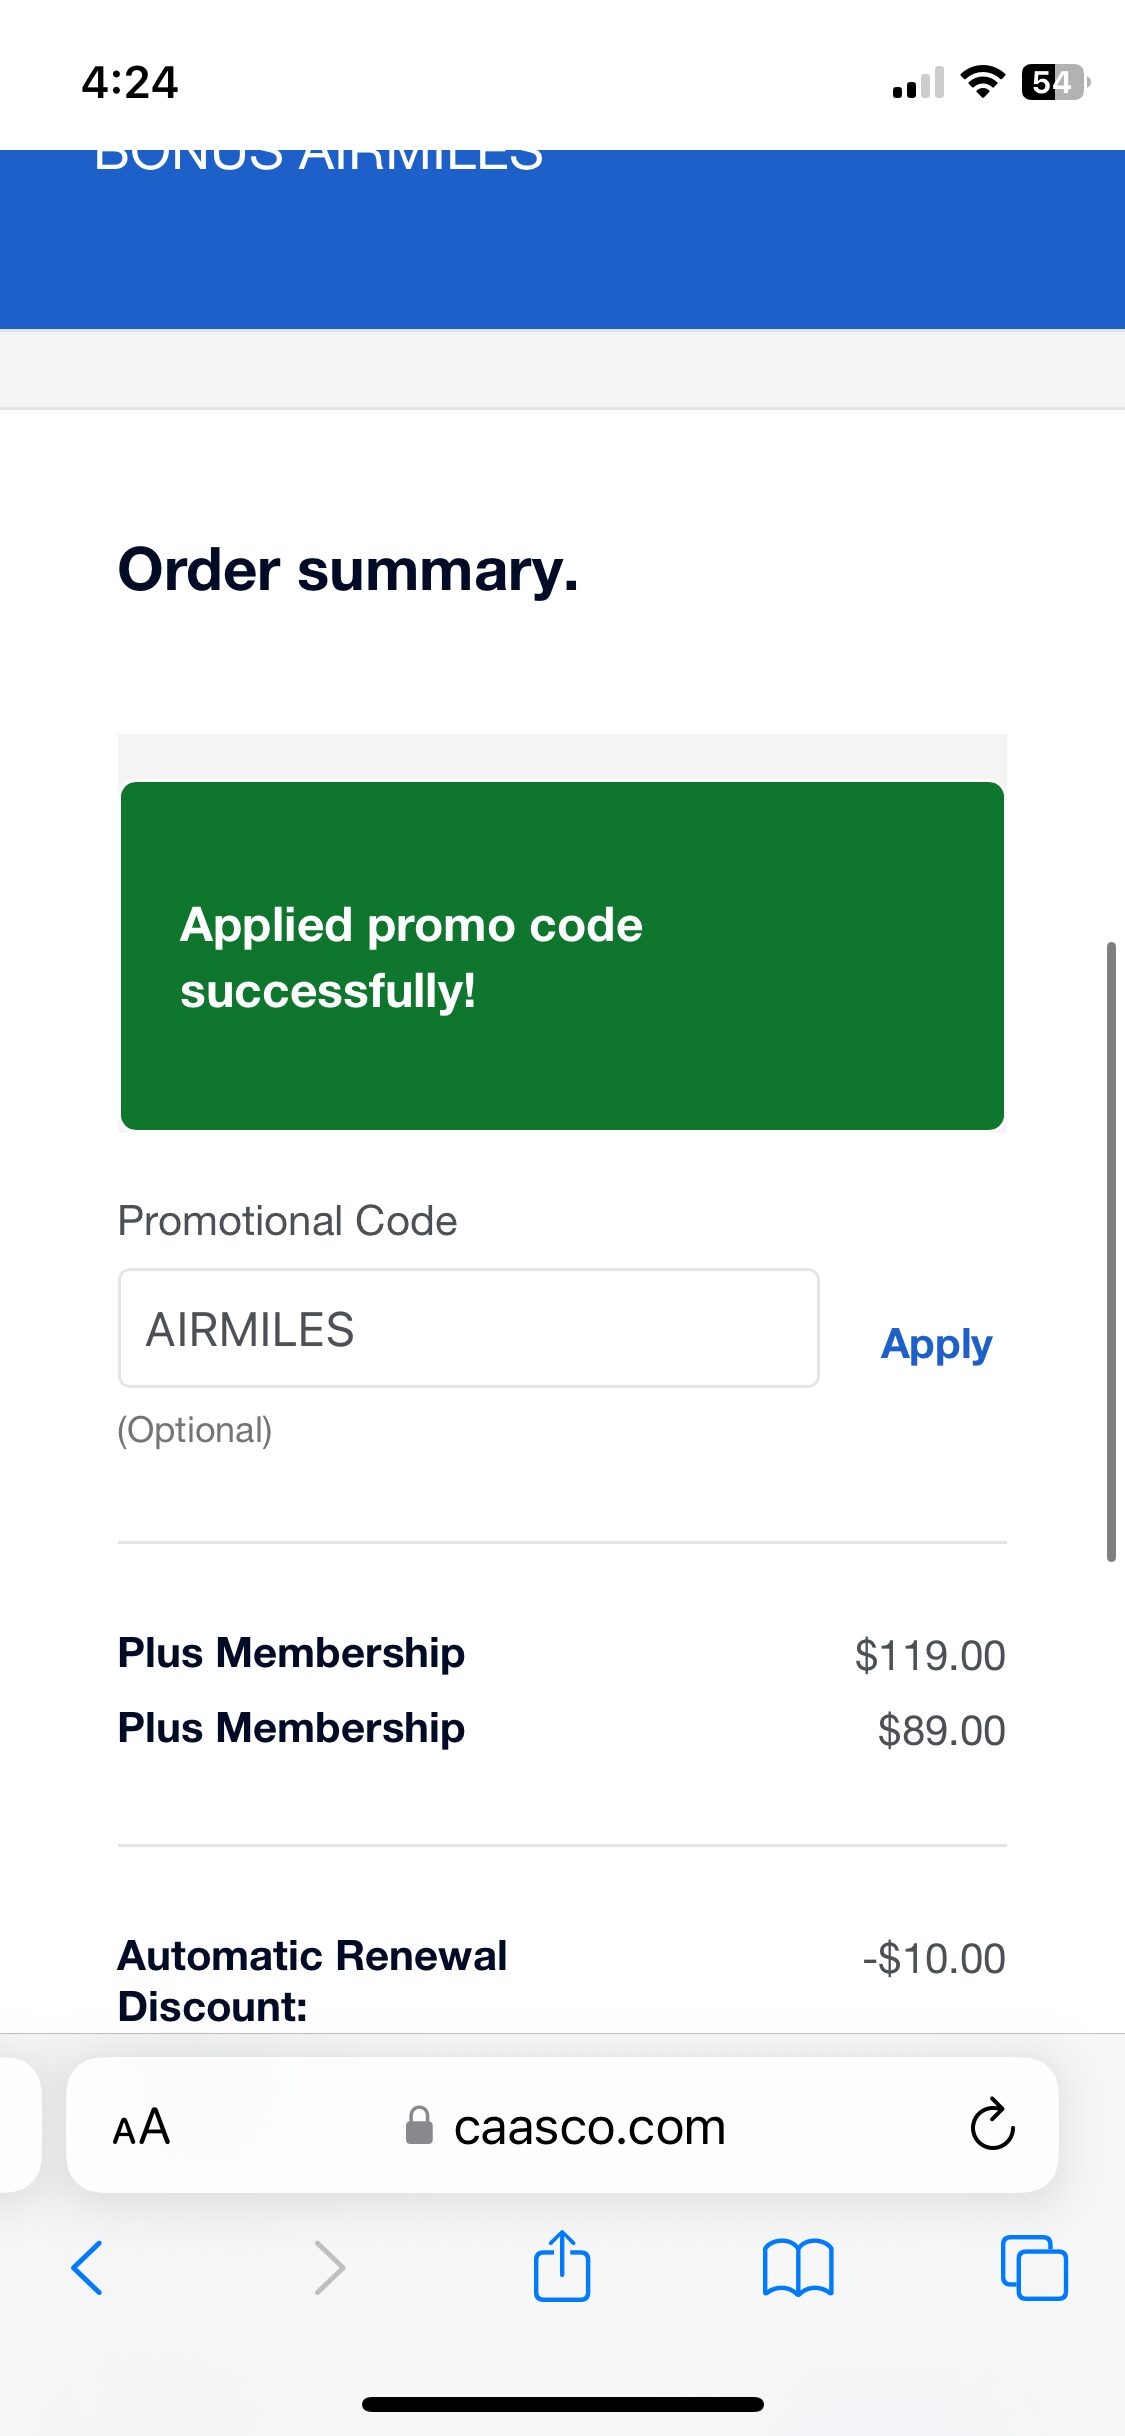Show all open tabs icon
Image resolution: width=1125 pixels, height=2436 pixels.
pyautogui.click(x=1034, y=2267)
